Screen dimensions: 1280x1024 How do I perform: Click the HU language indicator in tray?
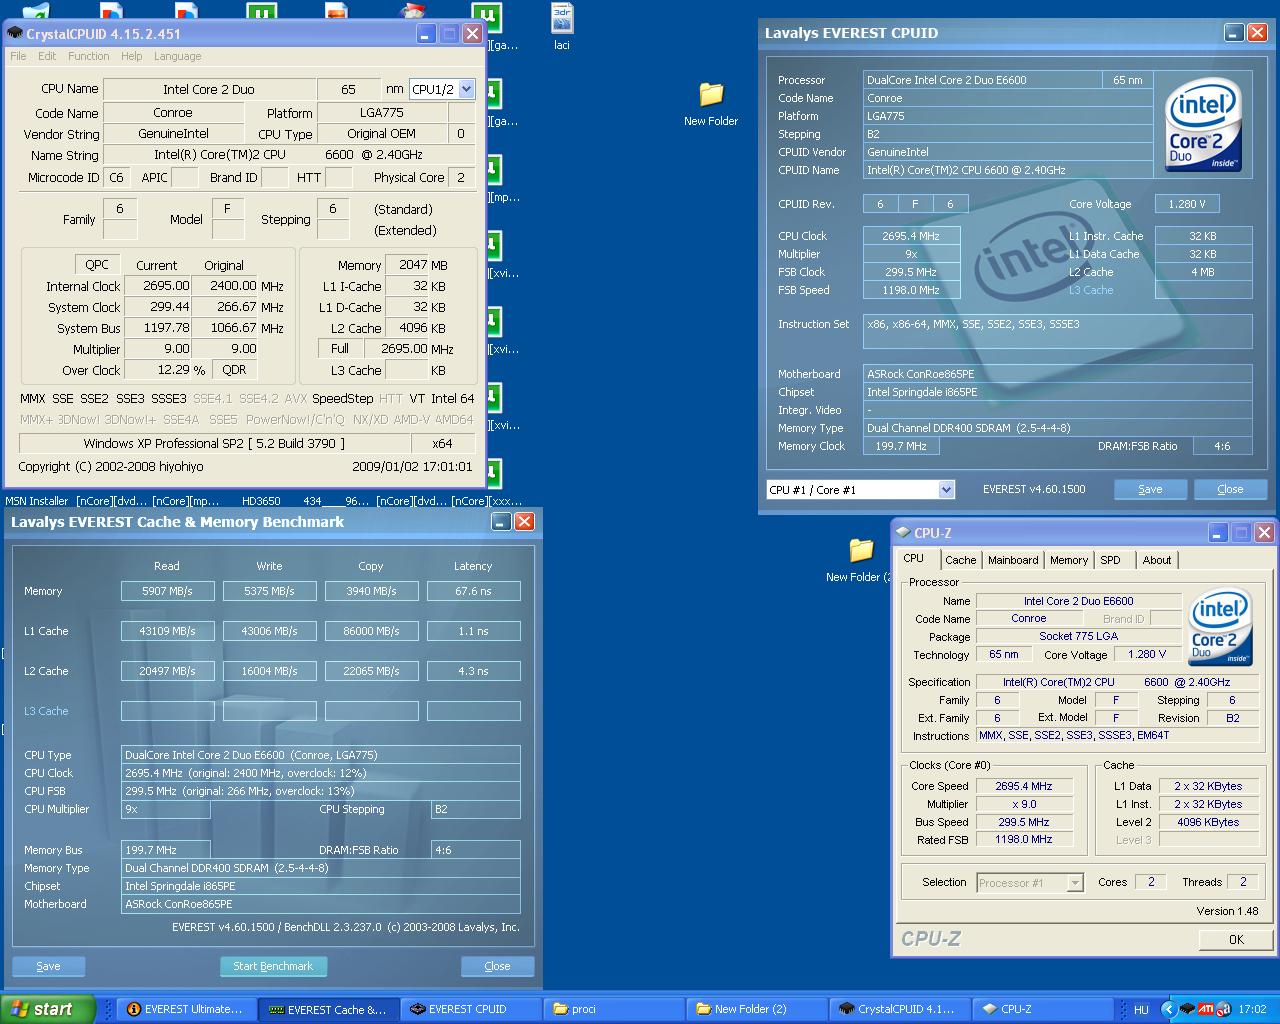[x=1141, y=1010]
